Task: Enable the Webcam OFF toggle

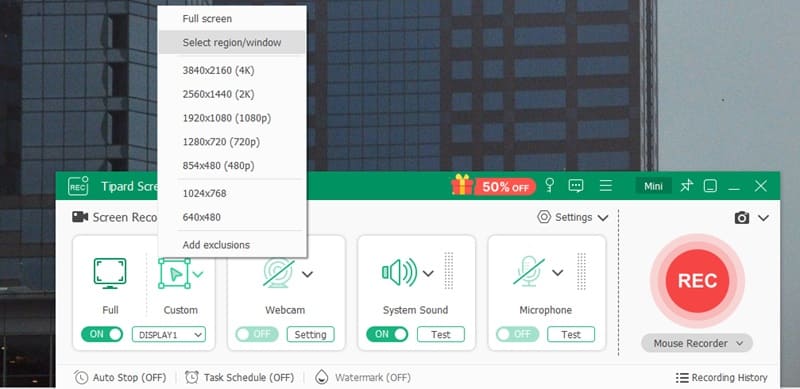Action: (257, 334)
